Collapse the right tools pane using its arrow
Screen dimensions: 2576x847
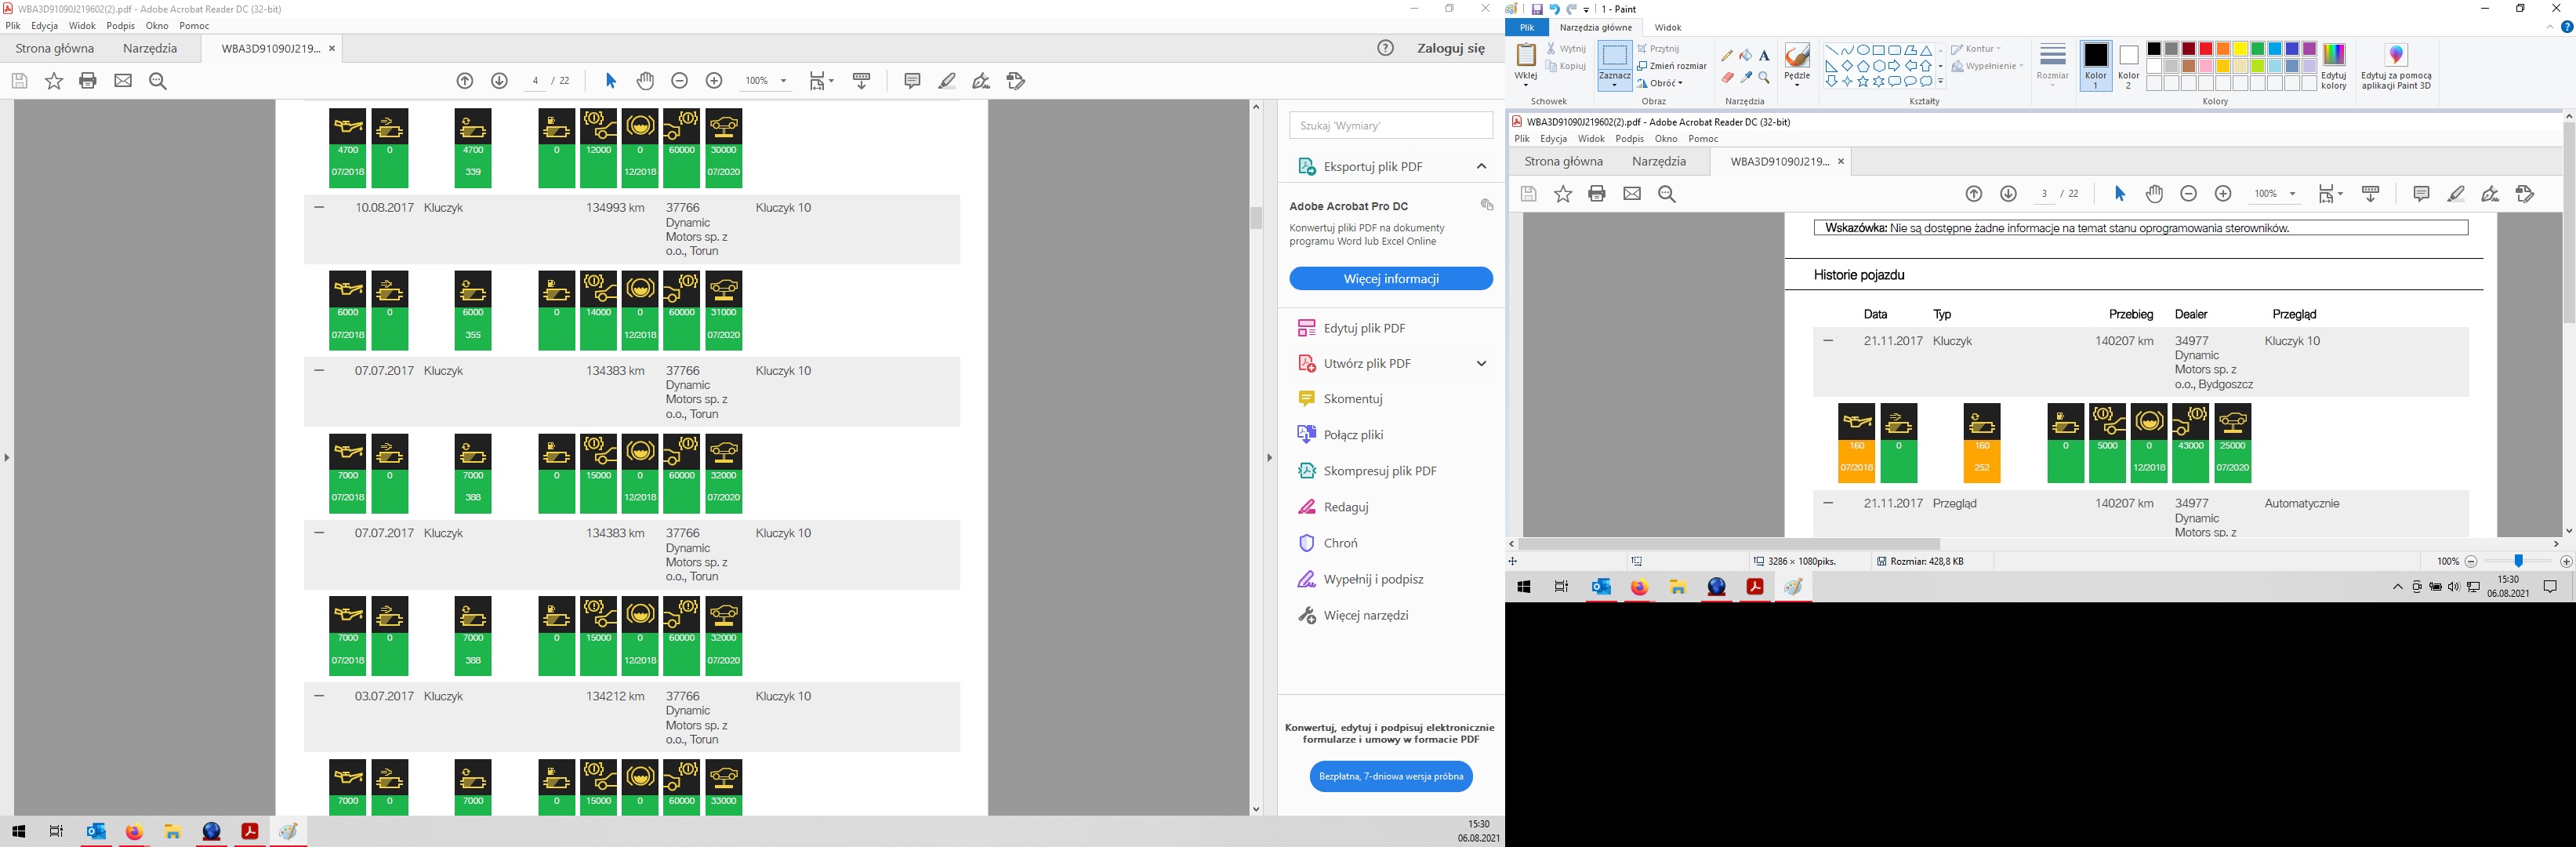[1269, 457]
